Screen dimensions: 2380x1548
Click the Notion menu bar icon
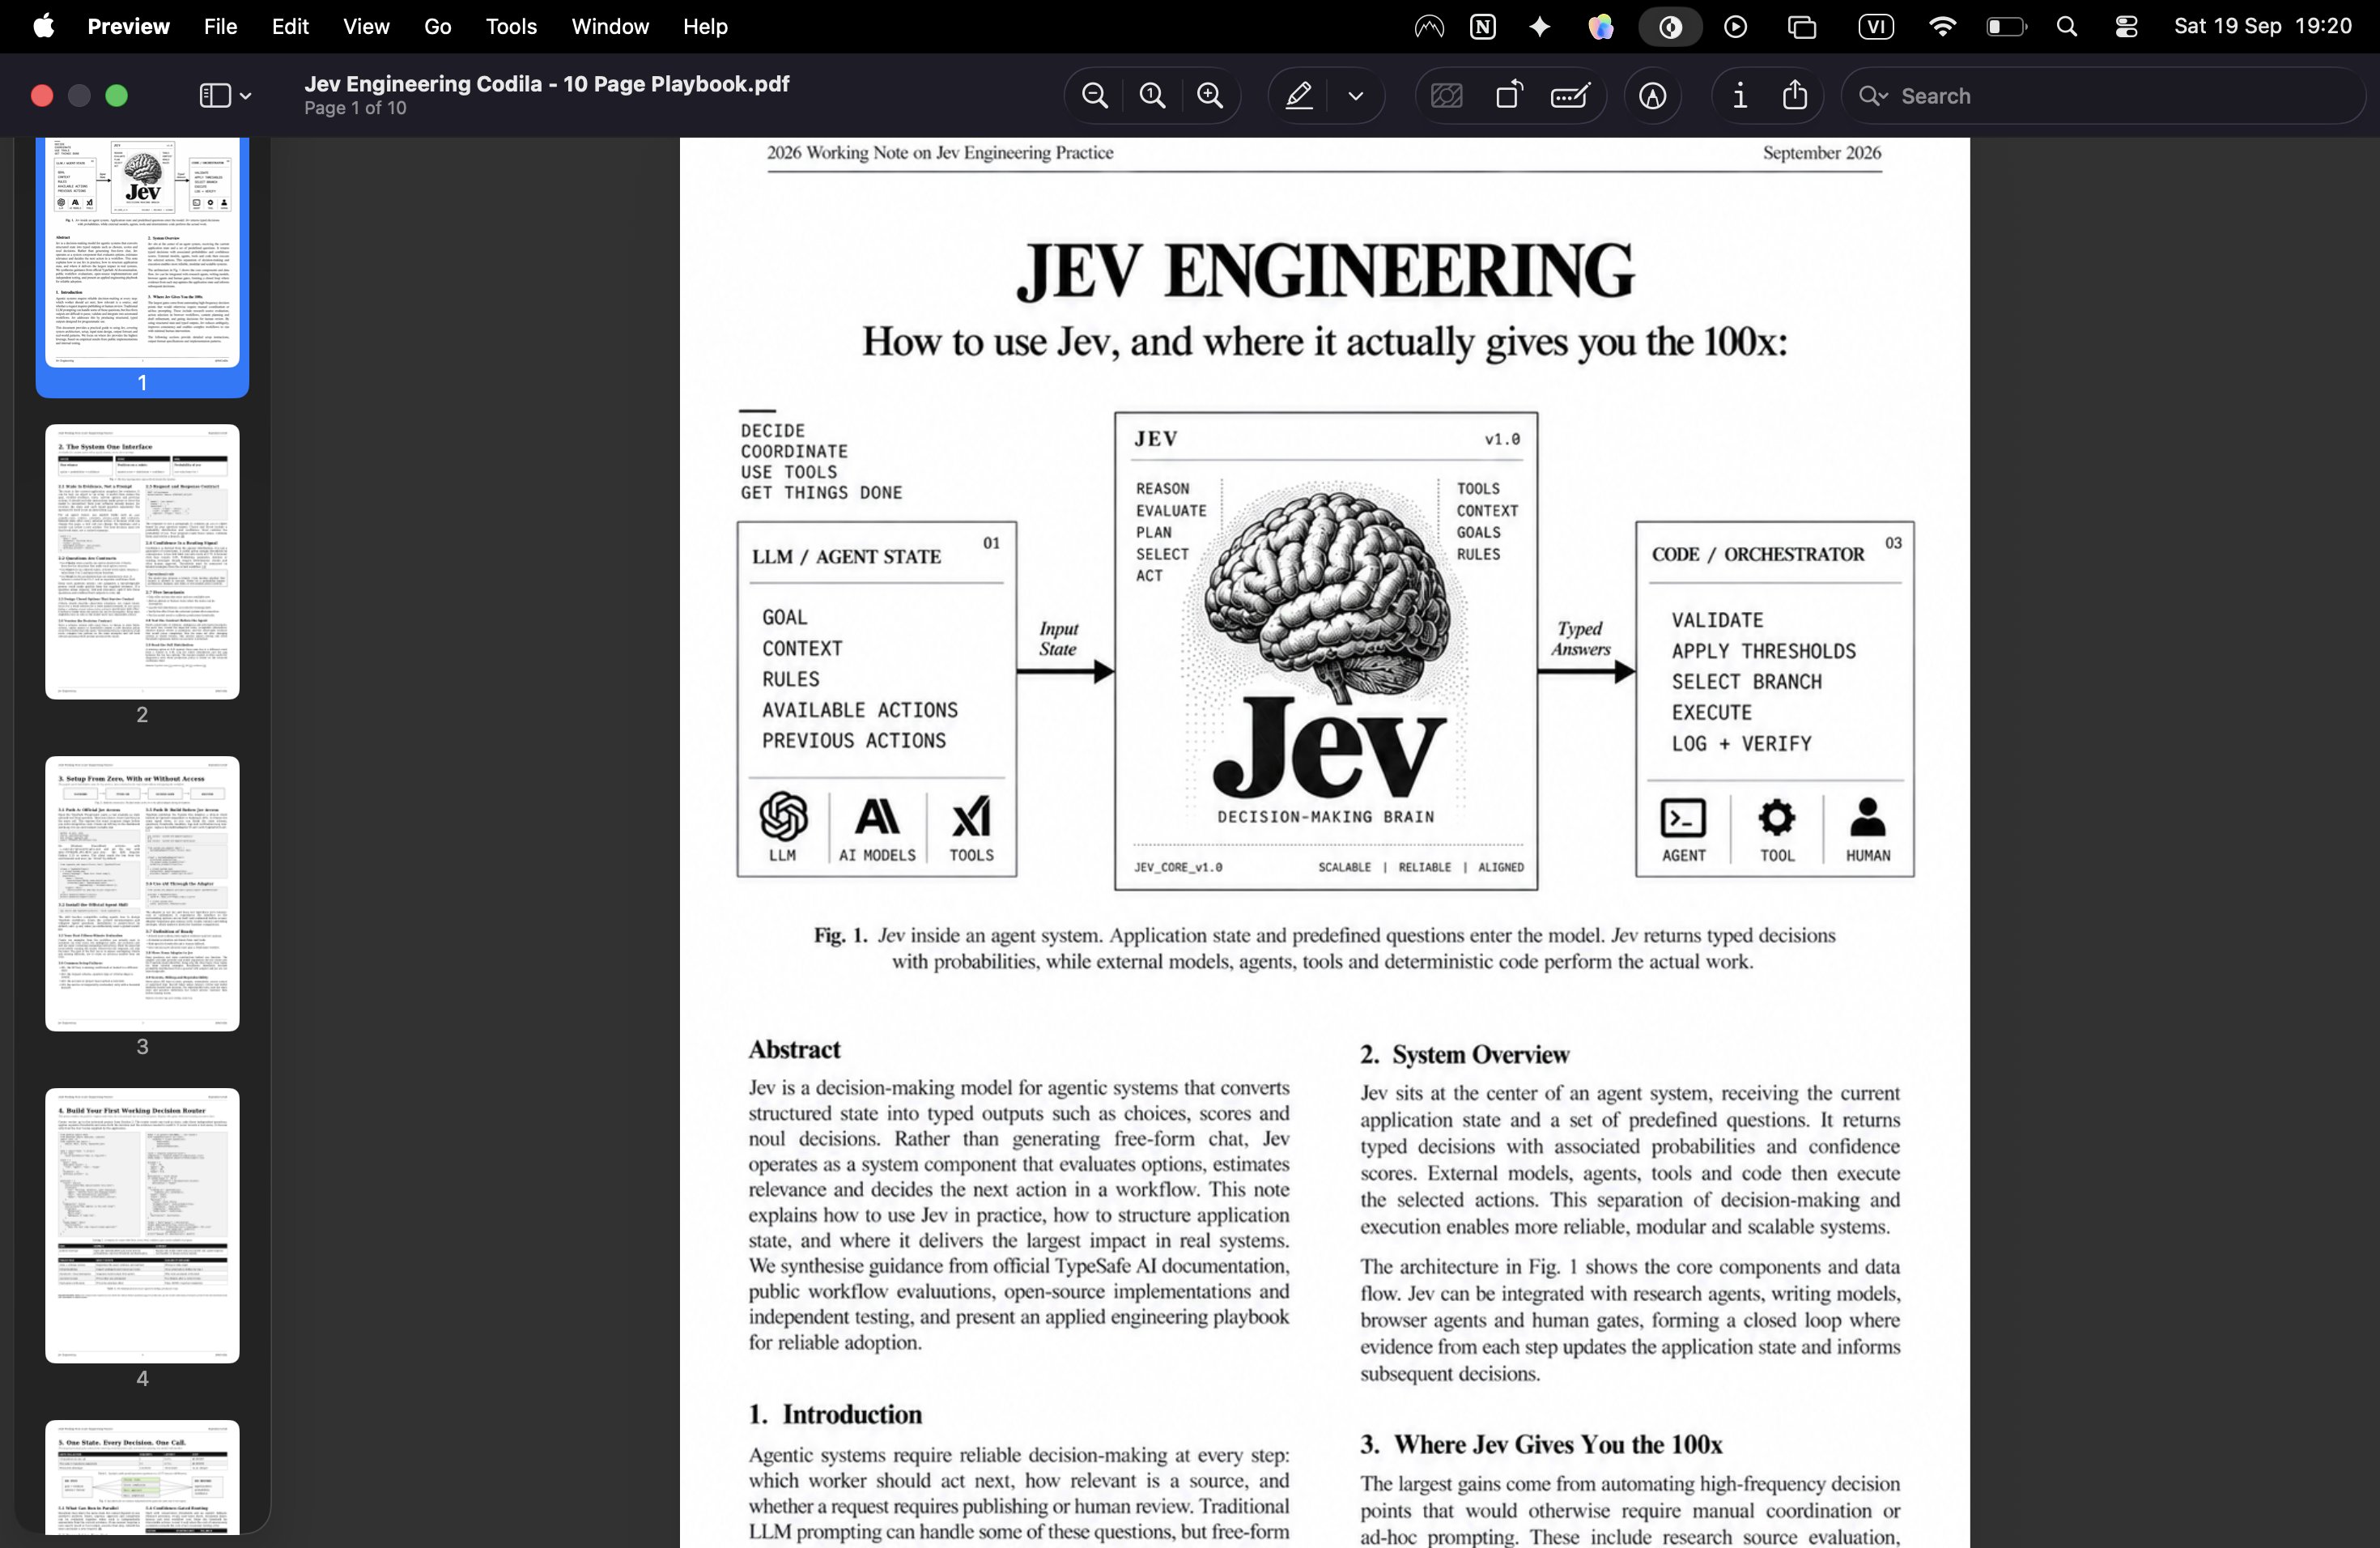(1483, 27)
